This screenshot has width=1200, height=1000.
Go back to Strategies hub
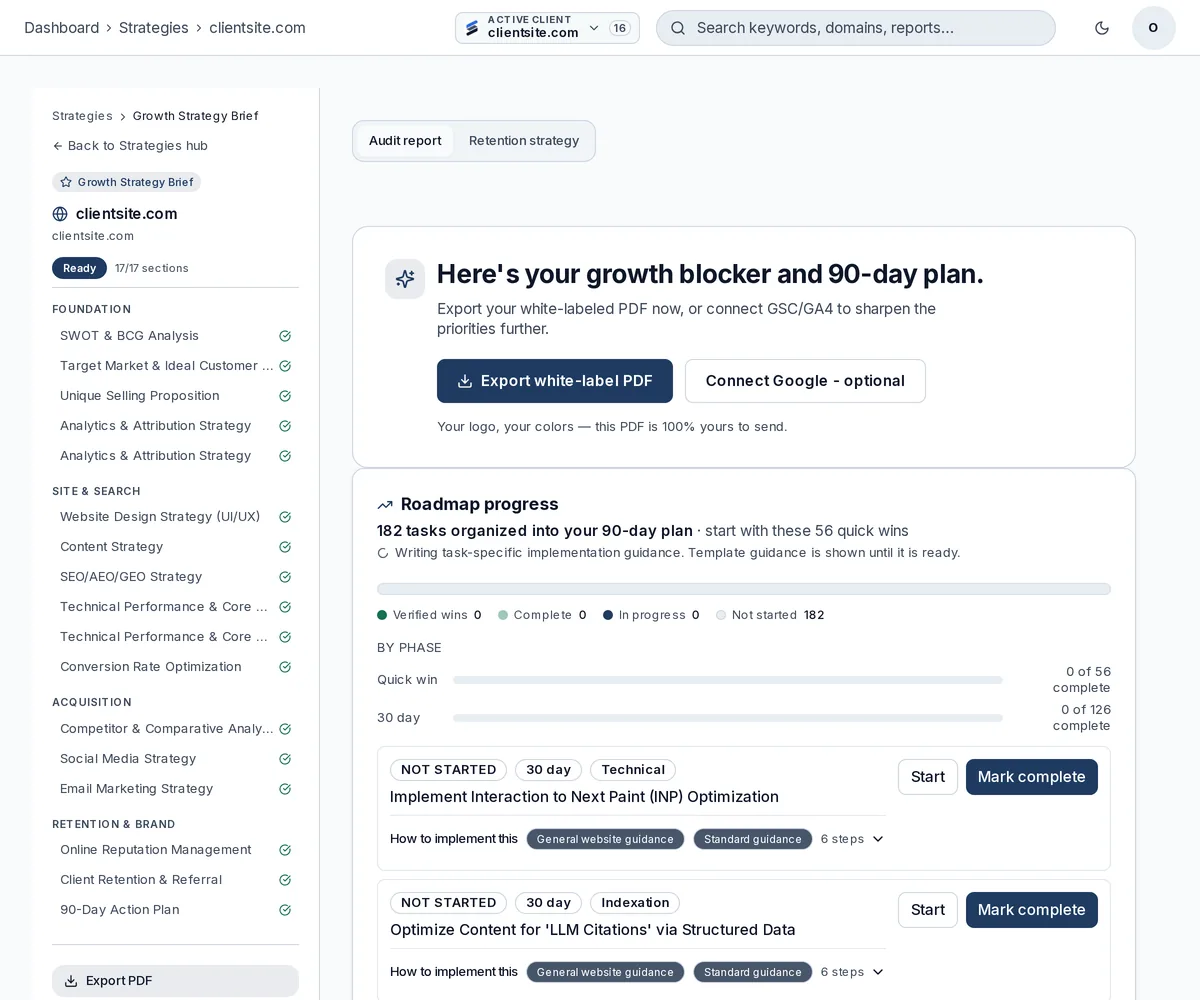tap(130, 146)
